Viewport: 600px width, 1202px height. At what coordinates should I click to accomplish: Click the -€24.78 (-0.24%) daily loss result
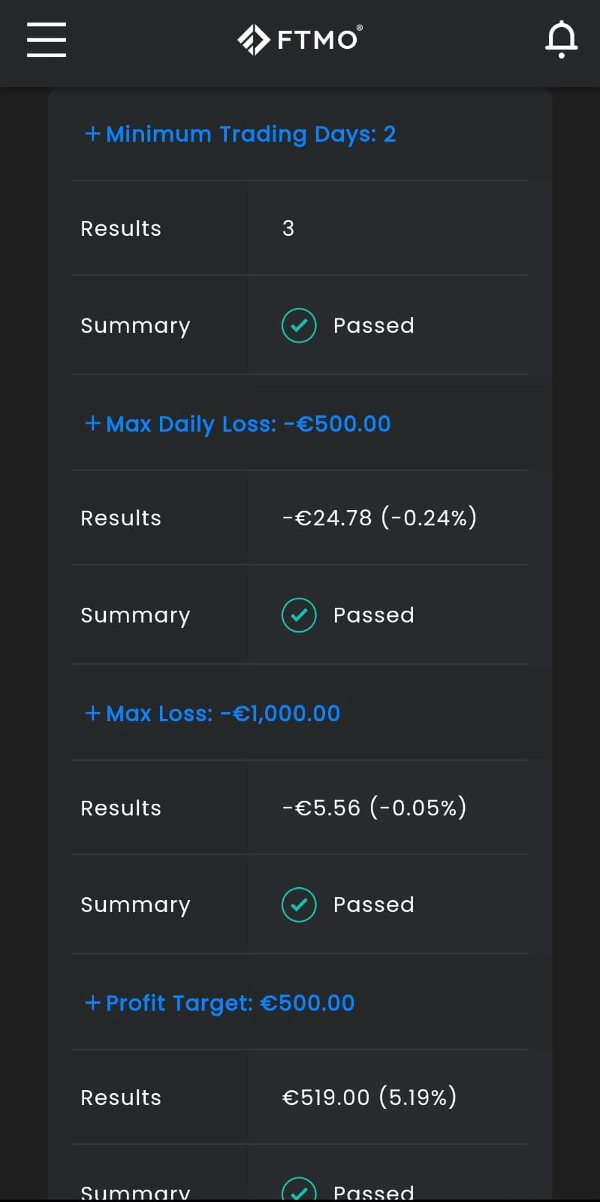(379, 518)
